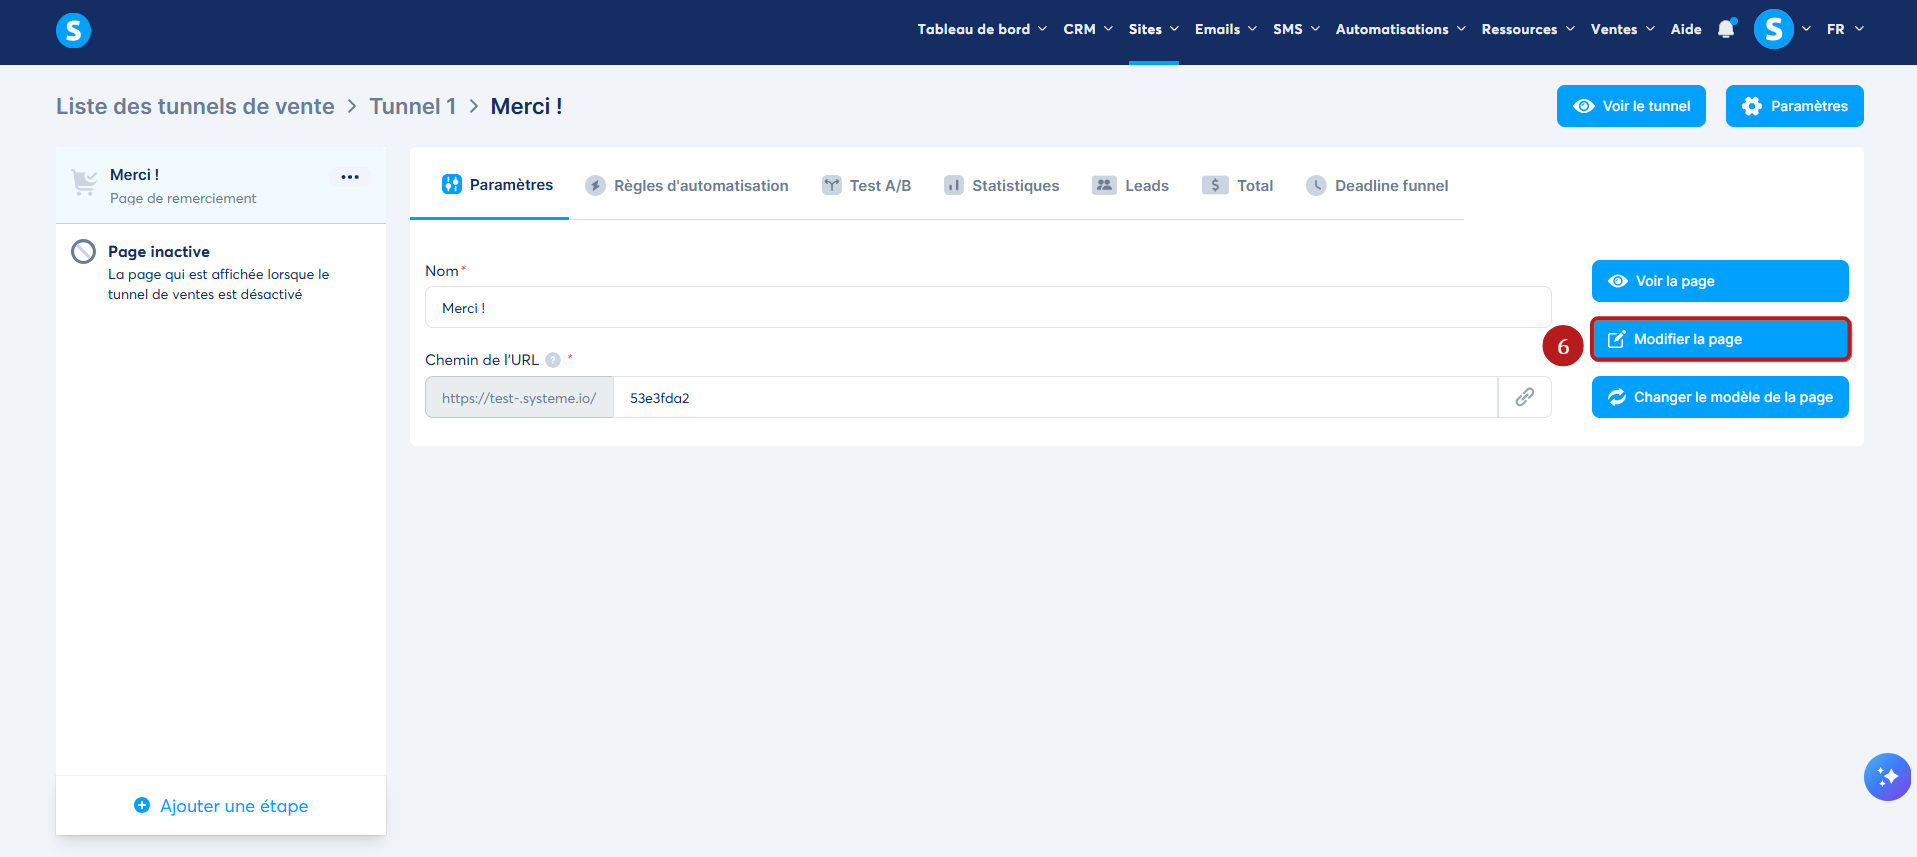Expand the Ressources dropdown menu
Image resolution: width=1917 pixels, height=857 pixels.
click(x=1528, y=29)
